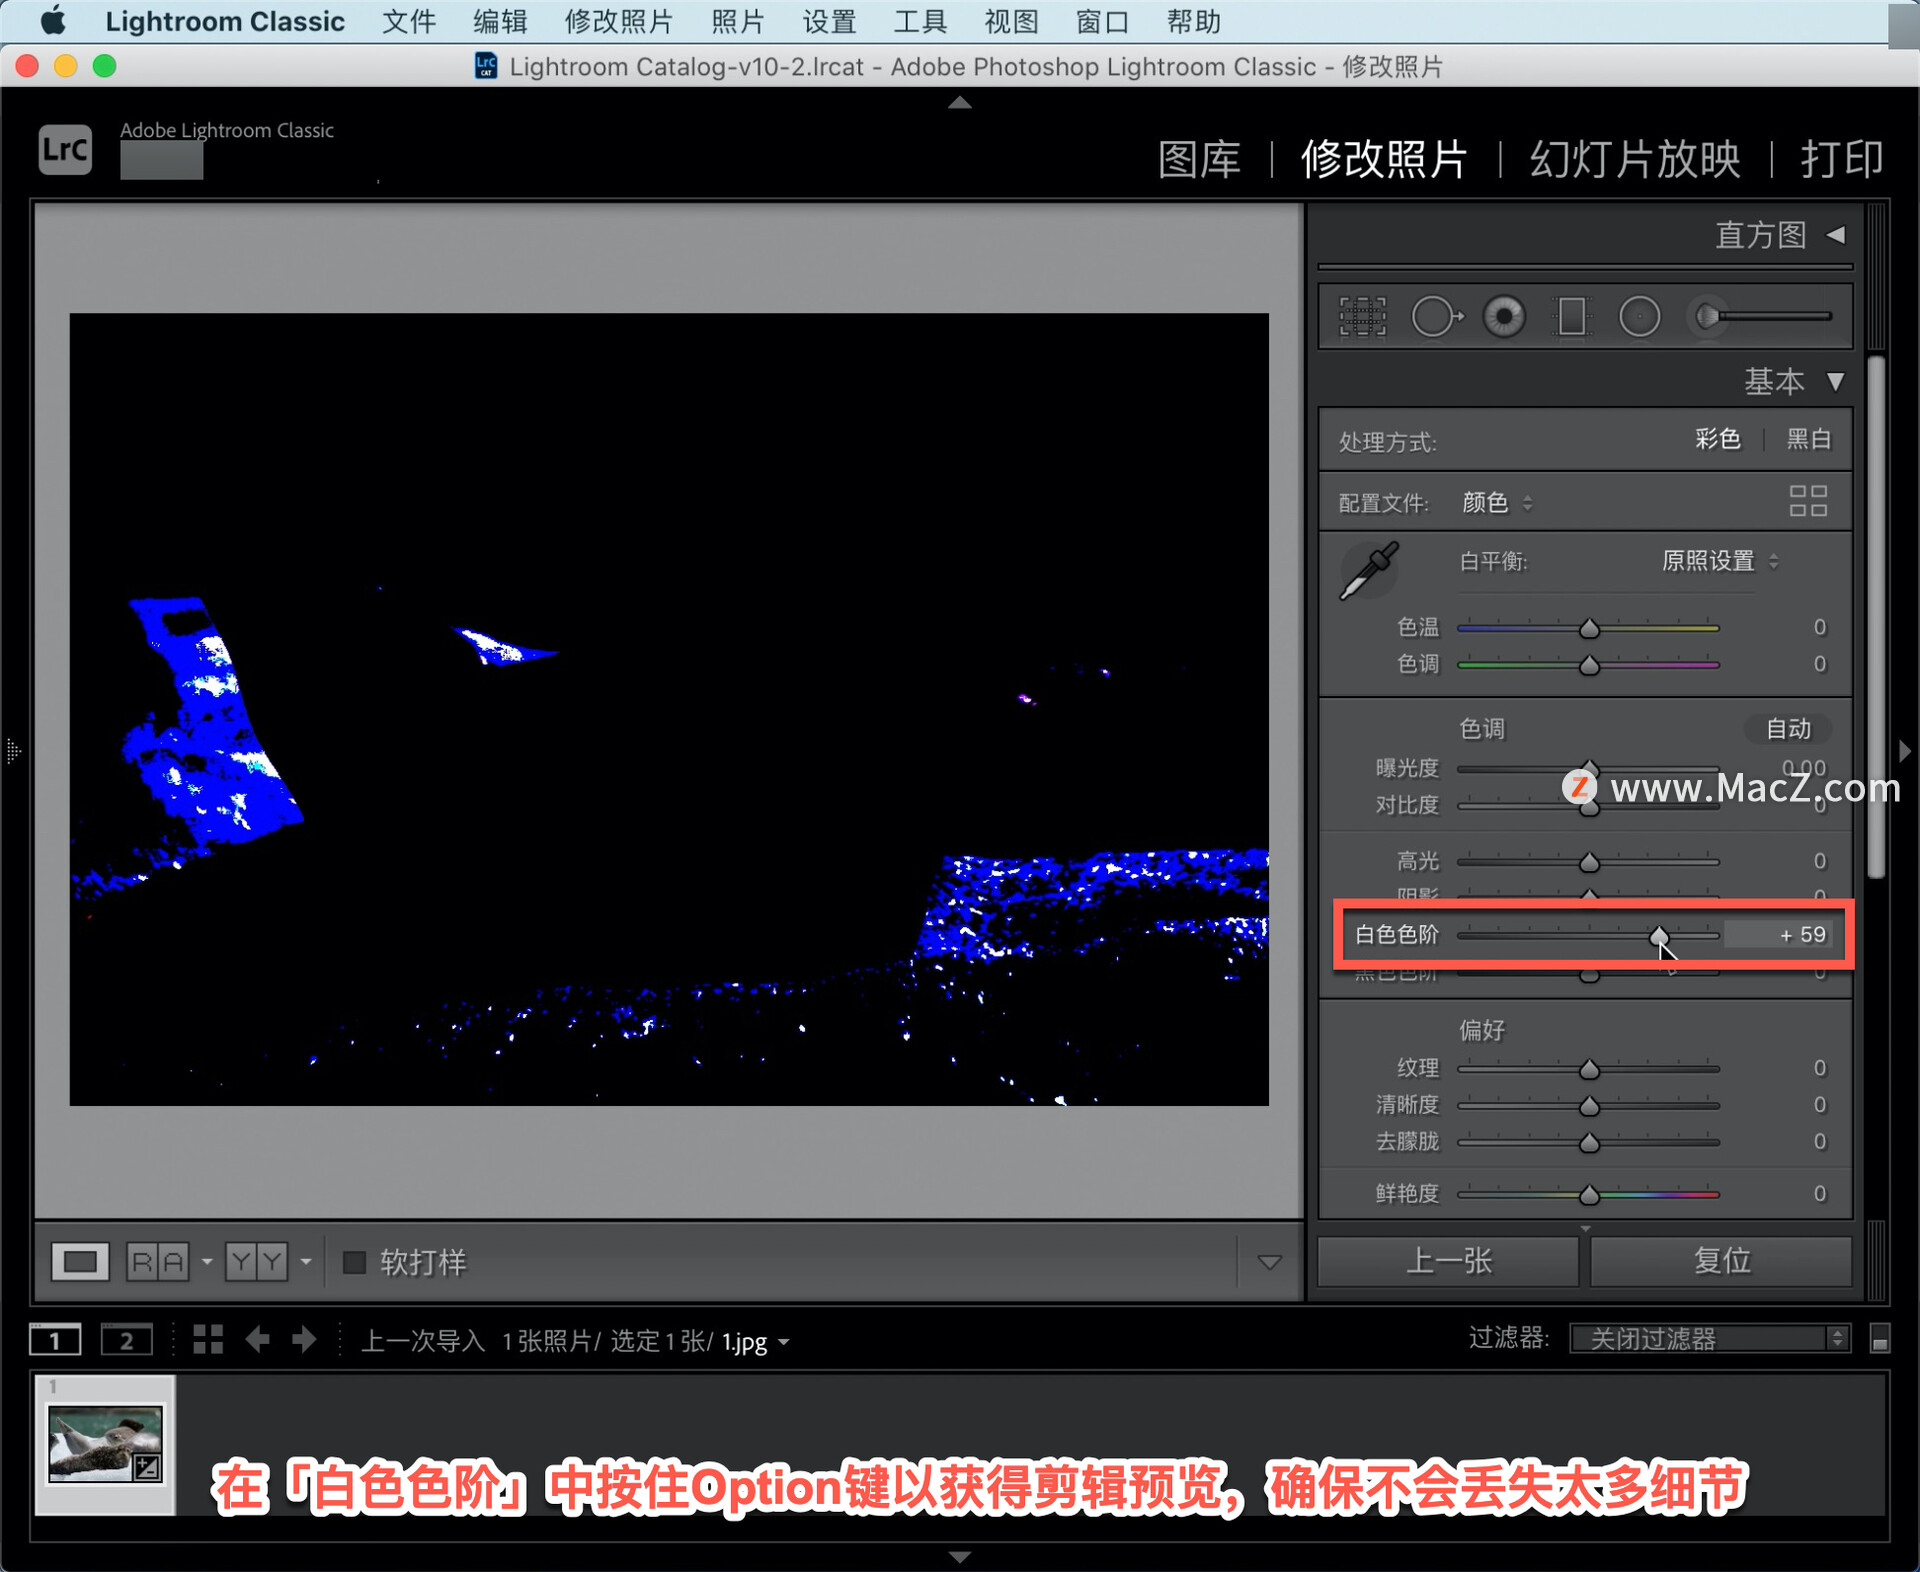Open the toolbar content dropdown triangle

pyautogui.click(x=1269, y=1262)
